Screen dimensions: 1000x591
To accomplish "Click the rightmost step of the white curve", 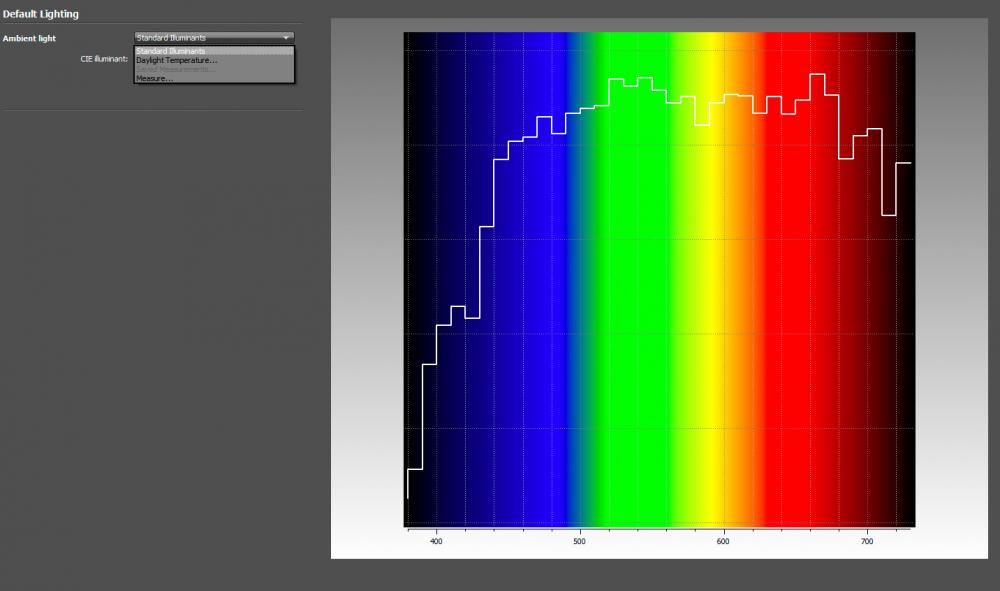I will point(904,163).
